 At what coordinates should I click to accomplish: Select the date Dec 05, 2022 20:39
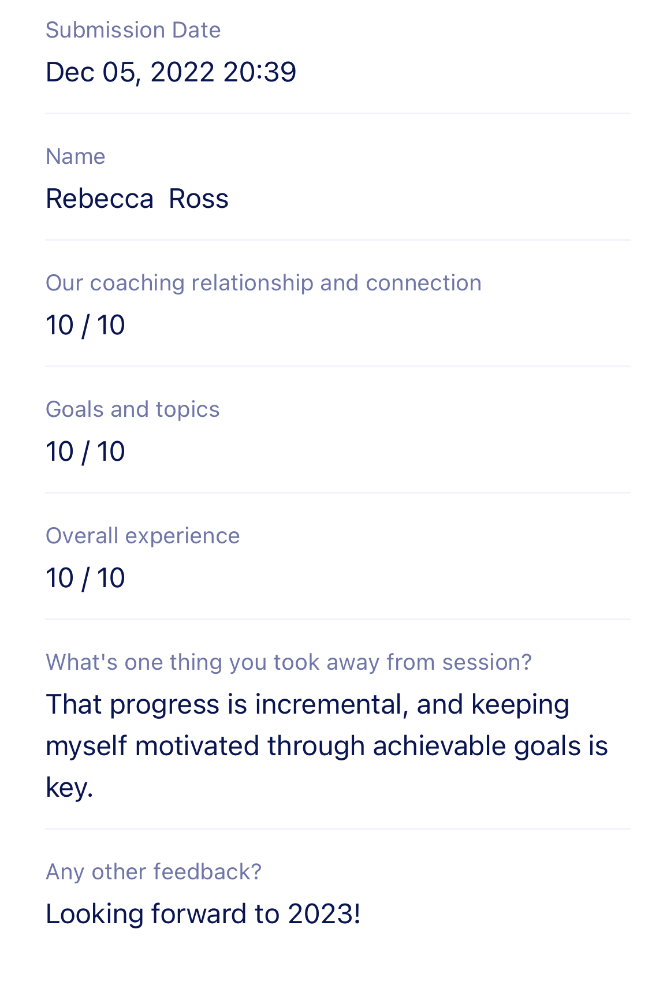[171, 72]
